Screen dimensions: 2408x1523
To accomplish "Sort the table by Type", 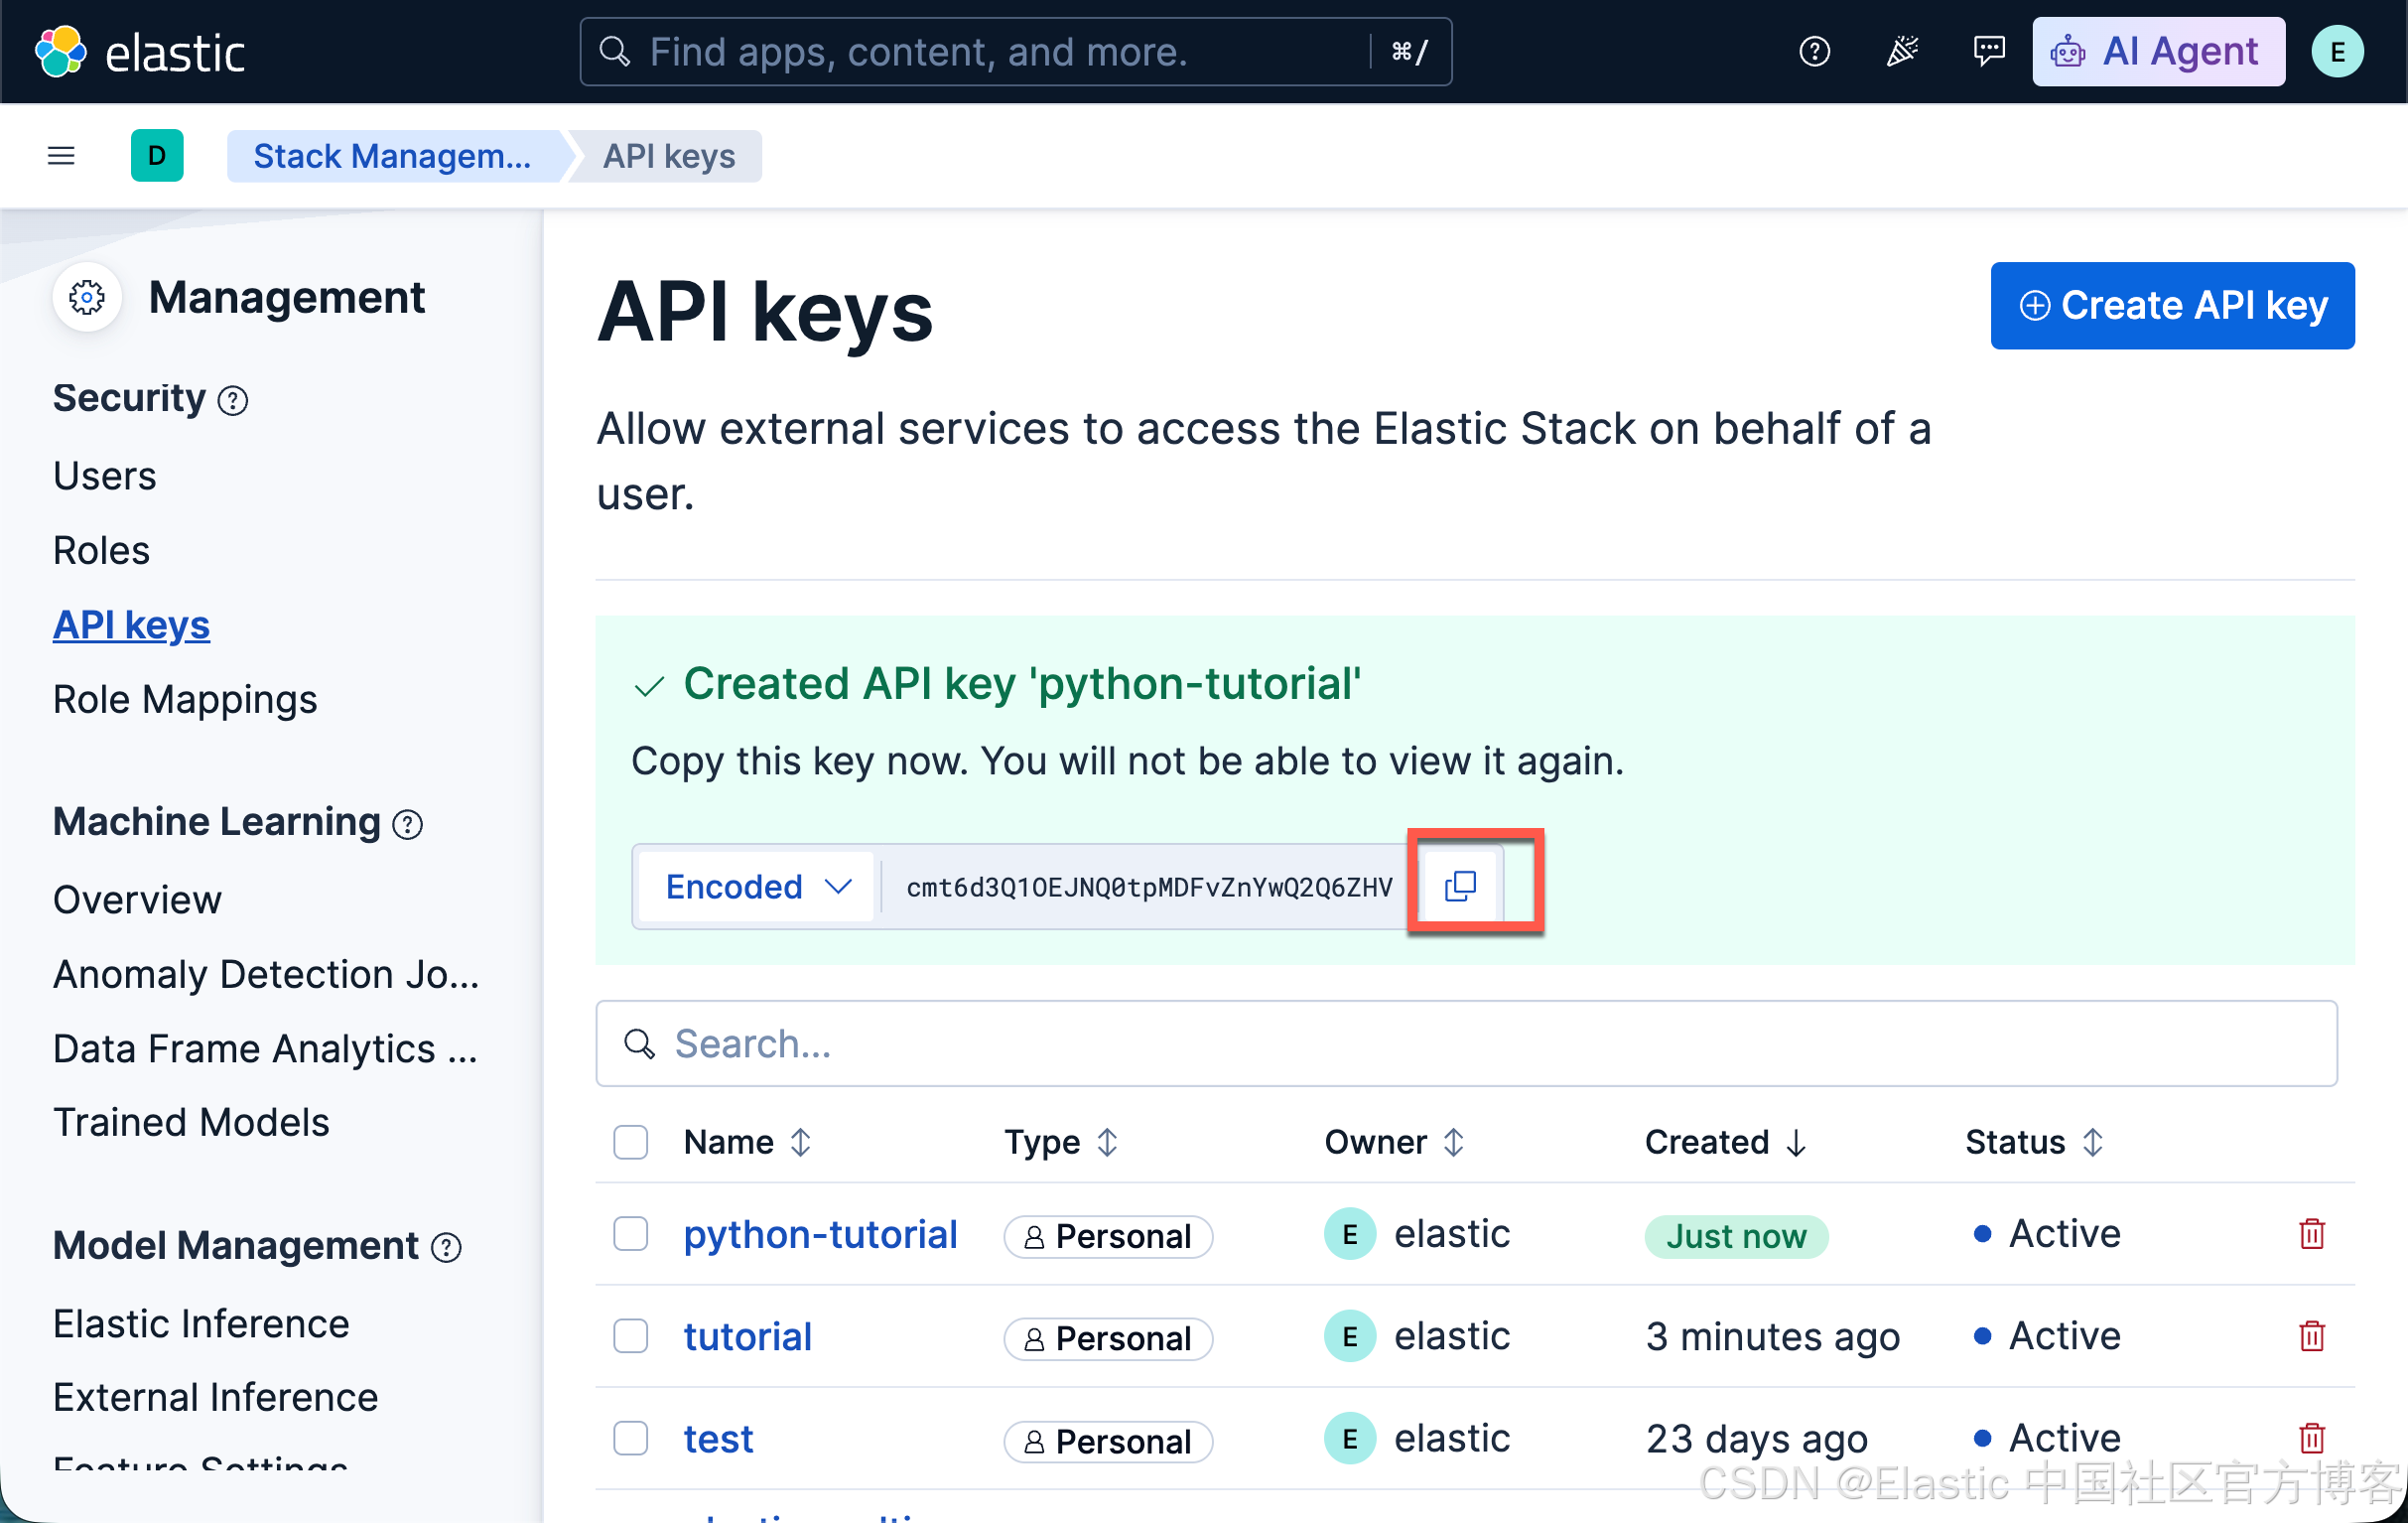I will [x=1061, y=1142].
